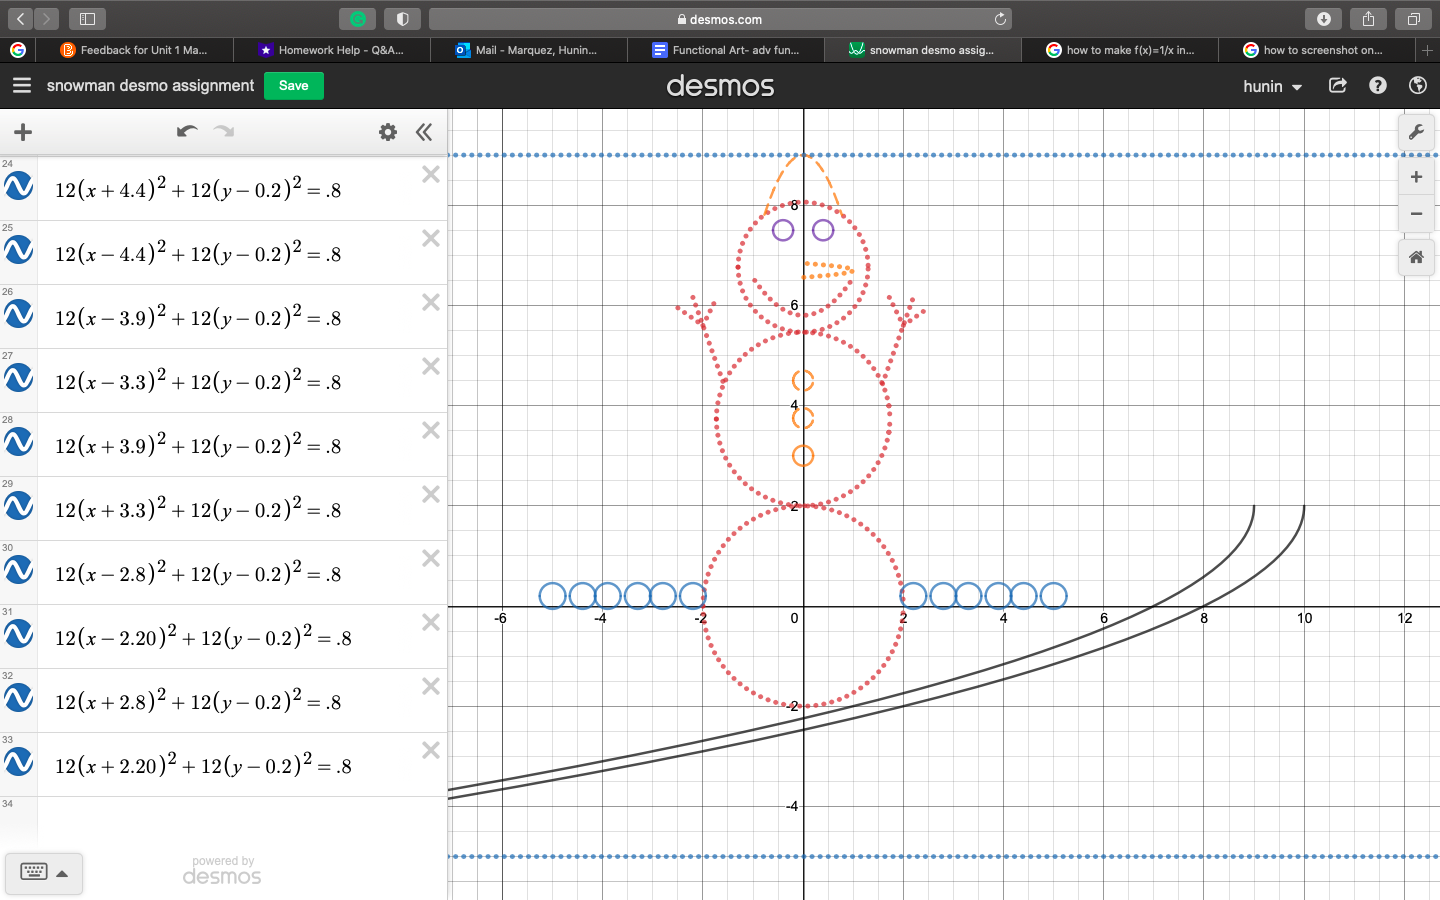Screen dimensions: 1440x900
Task: Open the hunin account dropdown
Action: point(1272,87)
